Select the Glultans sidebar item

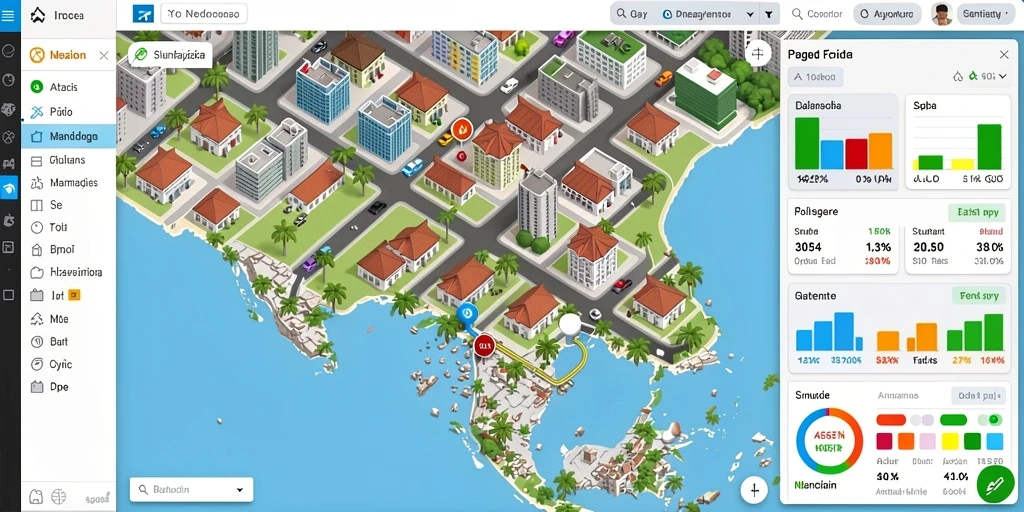(x=69, y=160)
